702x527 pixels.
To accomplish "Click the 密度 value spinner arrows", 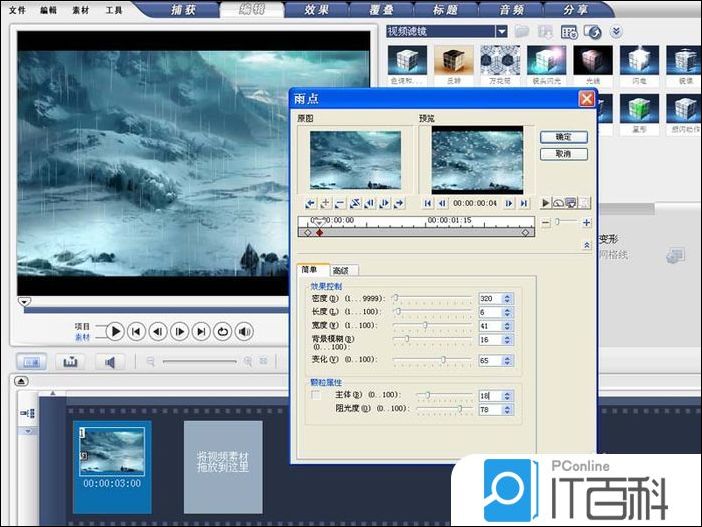I will pos(508,298).
